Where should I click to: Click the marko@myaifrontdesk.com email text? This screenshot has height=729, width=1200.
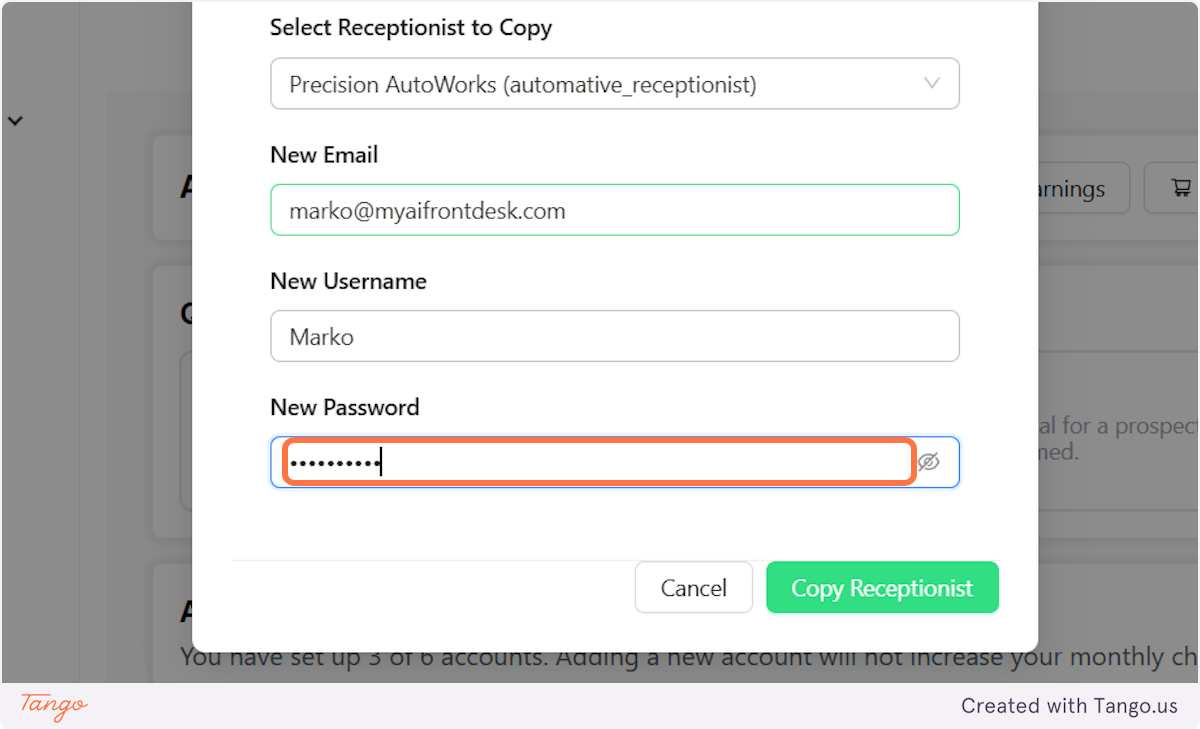(427, 211)
